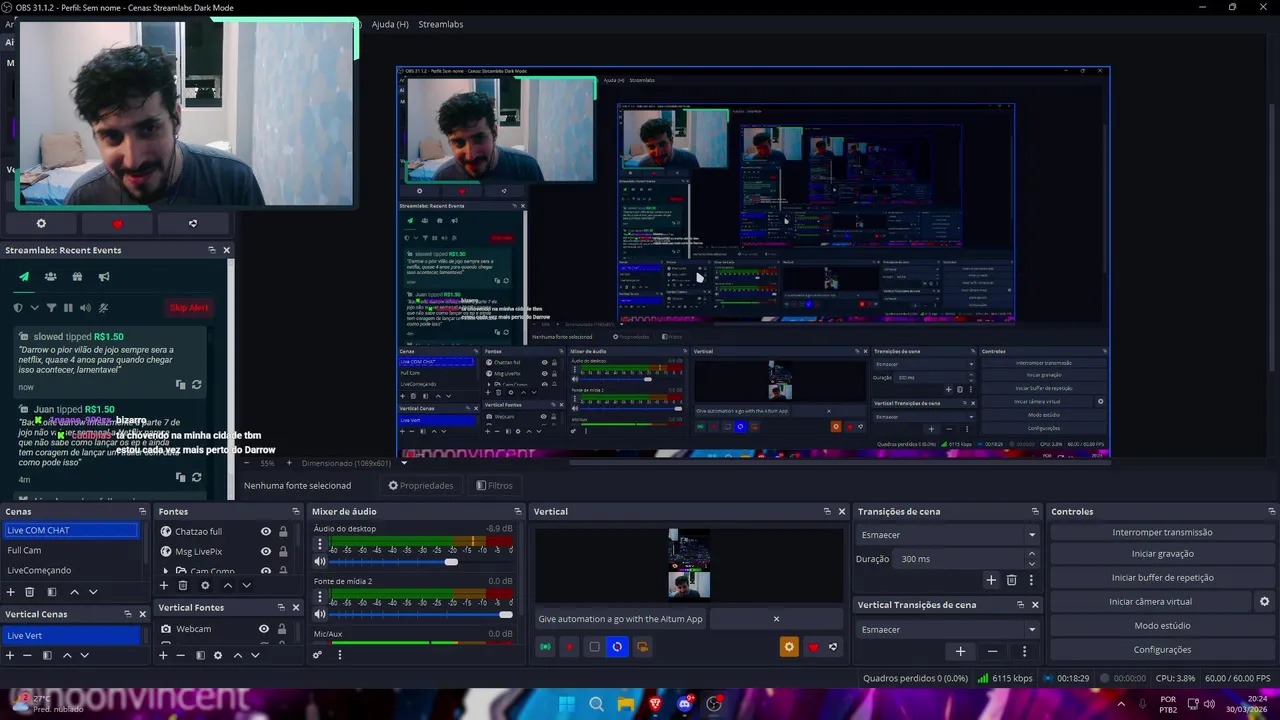Open source properties gear in Fontes

click(x=205, y=585)
